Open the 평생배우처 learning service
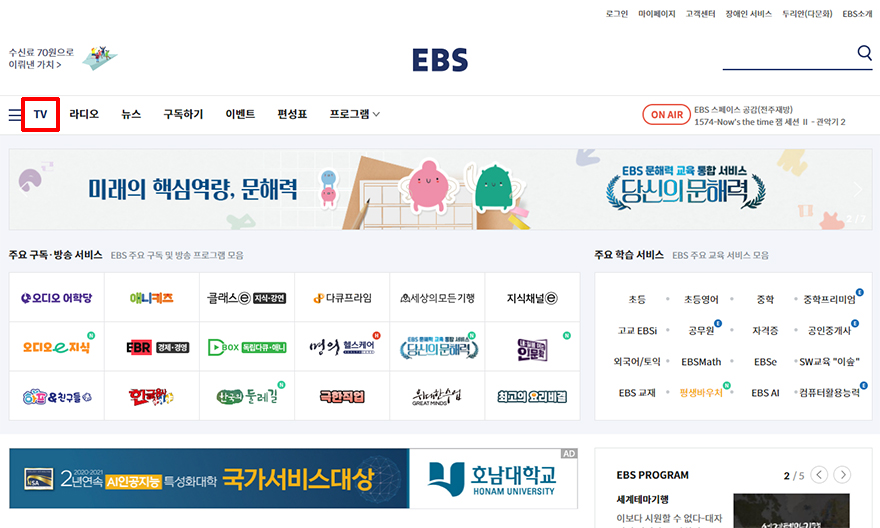 701,393
